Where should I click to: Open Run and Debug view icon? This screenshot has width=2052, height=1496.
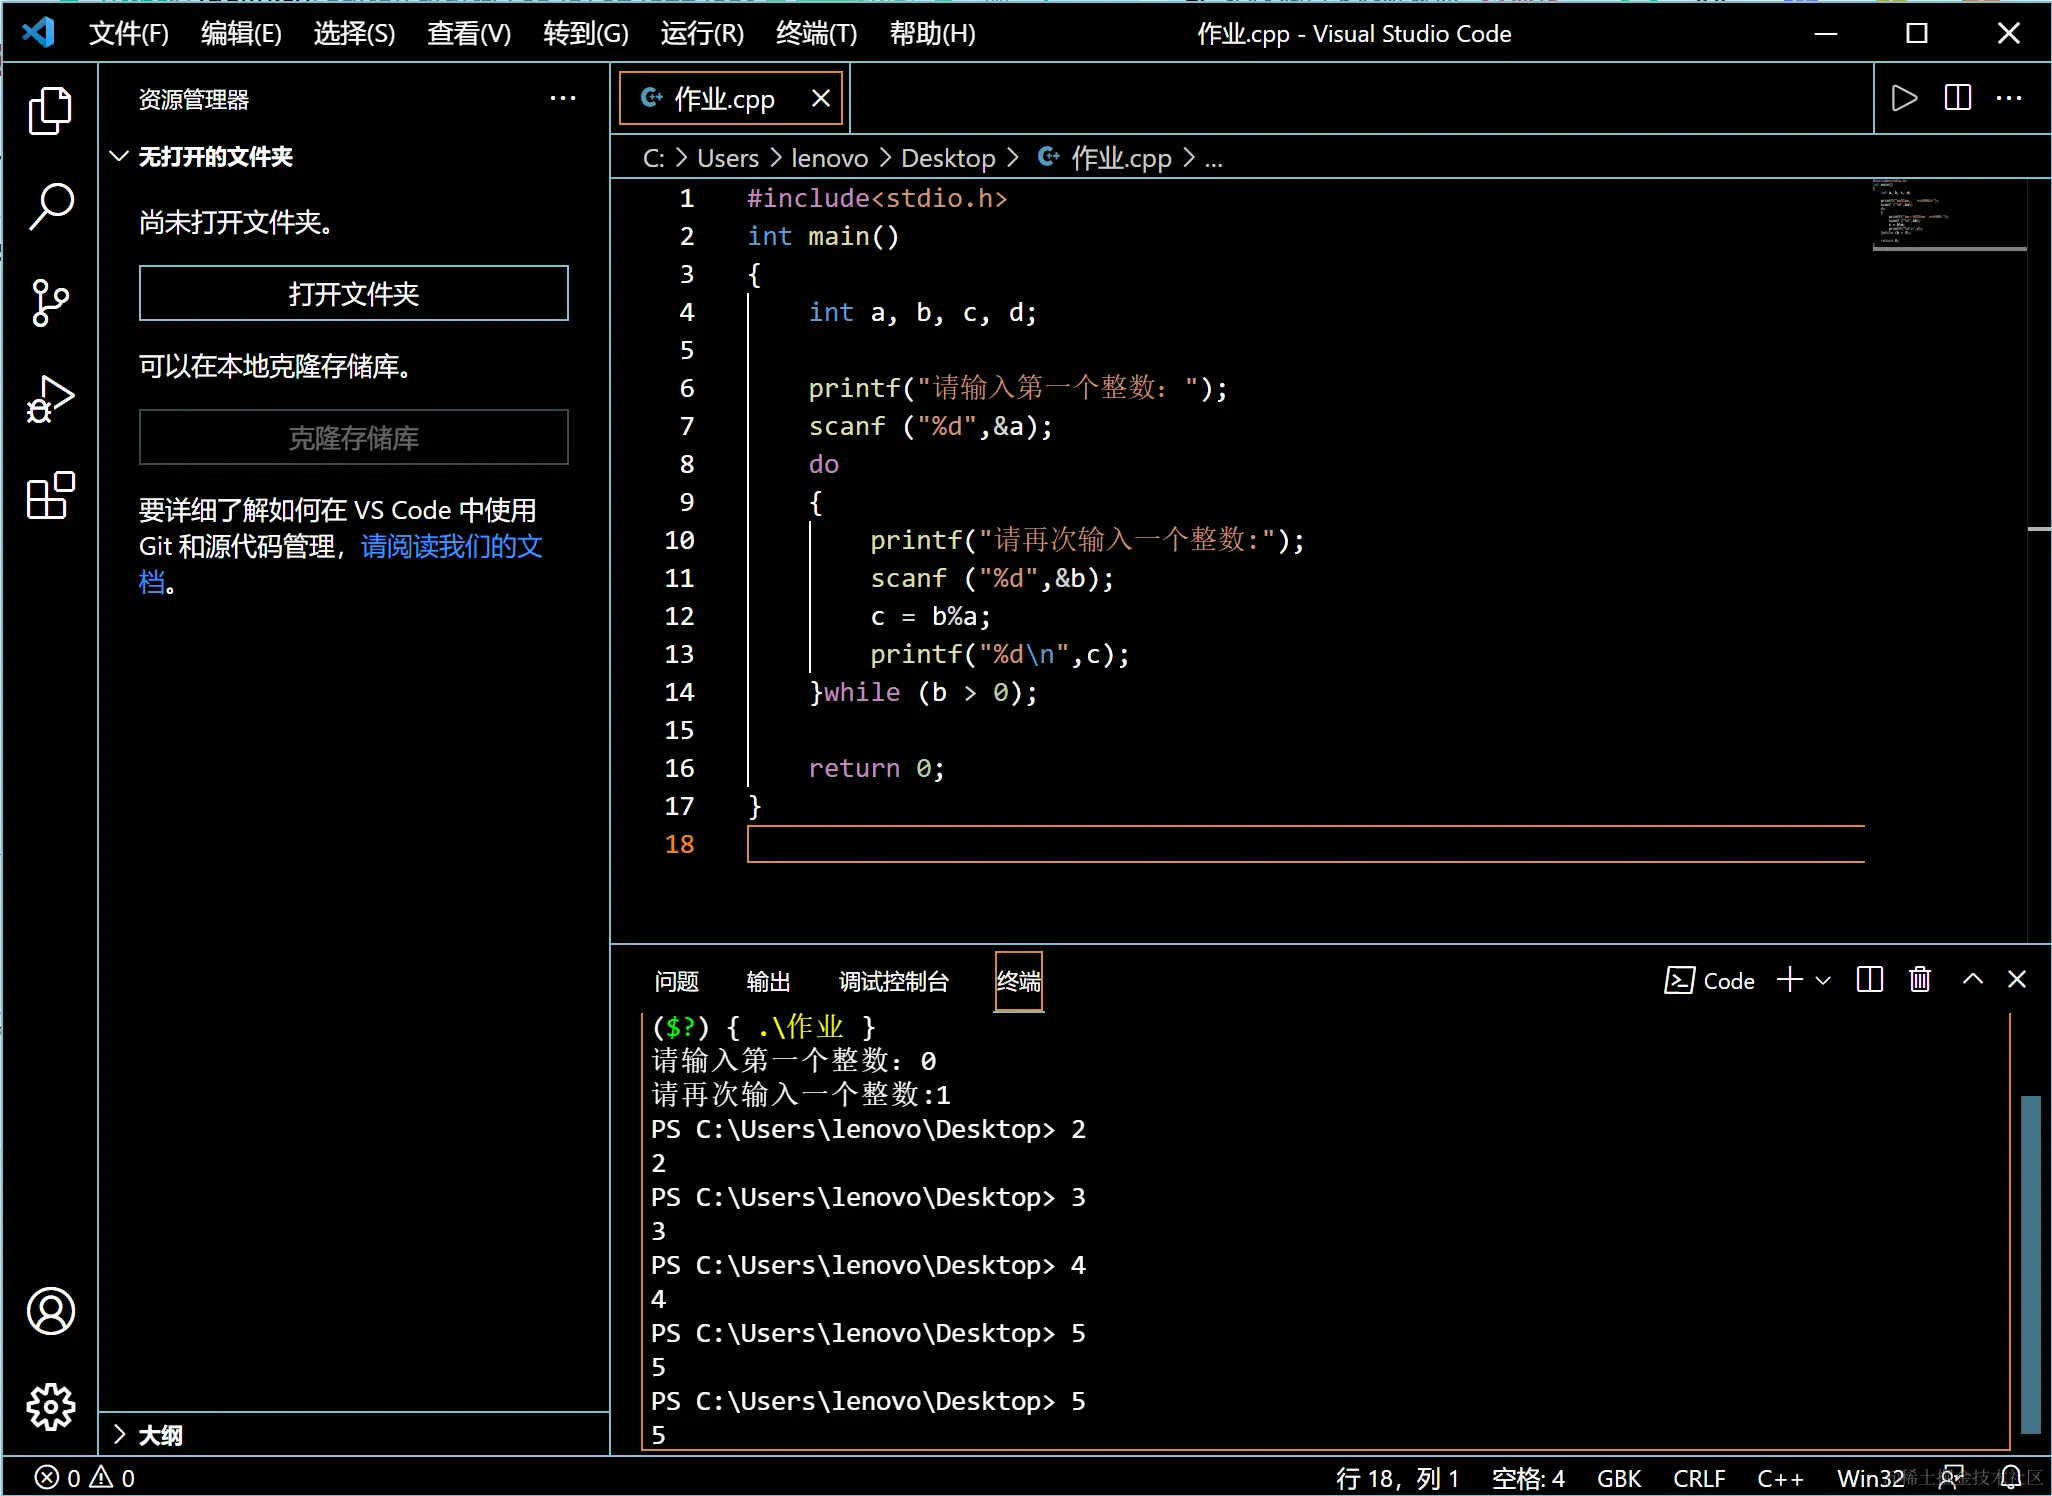(50, 399)
